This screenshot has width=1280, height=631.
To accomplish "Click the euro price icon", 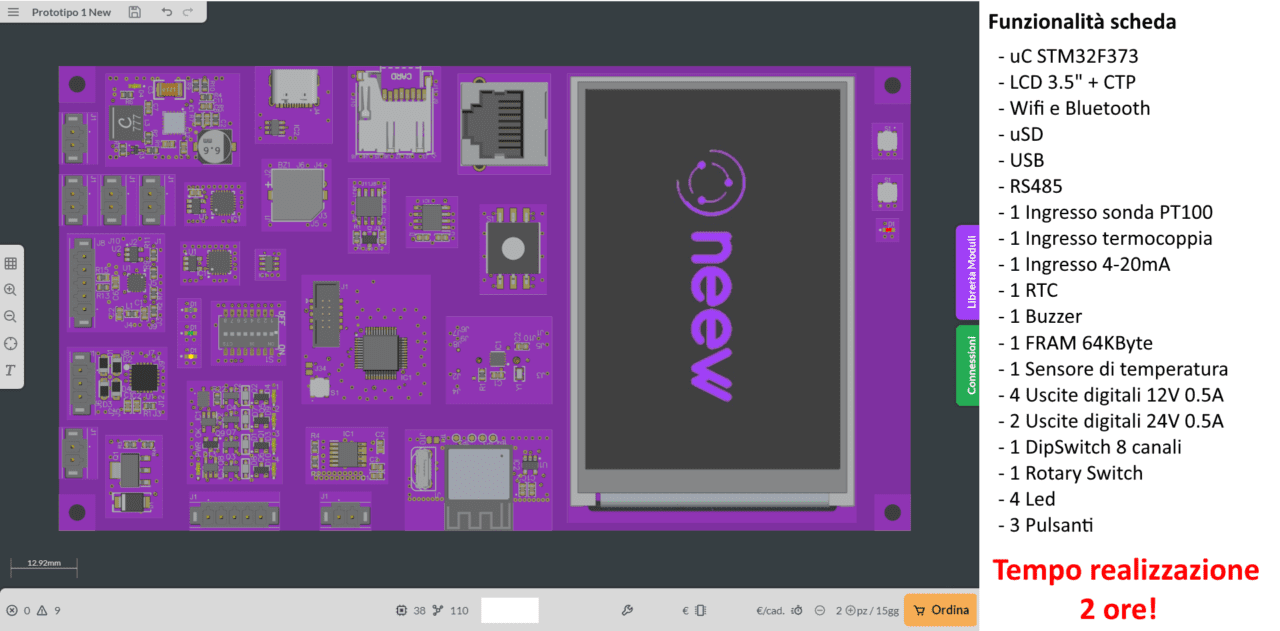I will tap(686, 610).
